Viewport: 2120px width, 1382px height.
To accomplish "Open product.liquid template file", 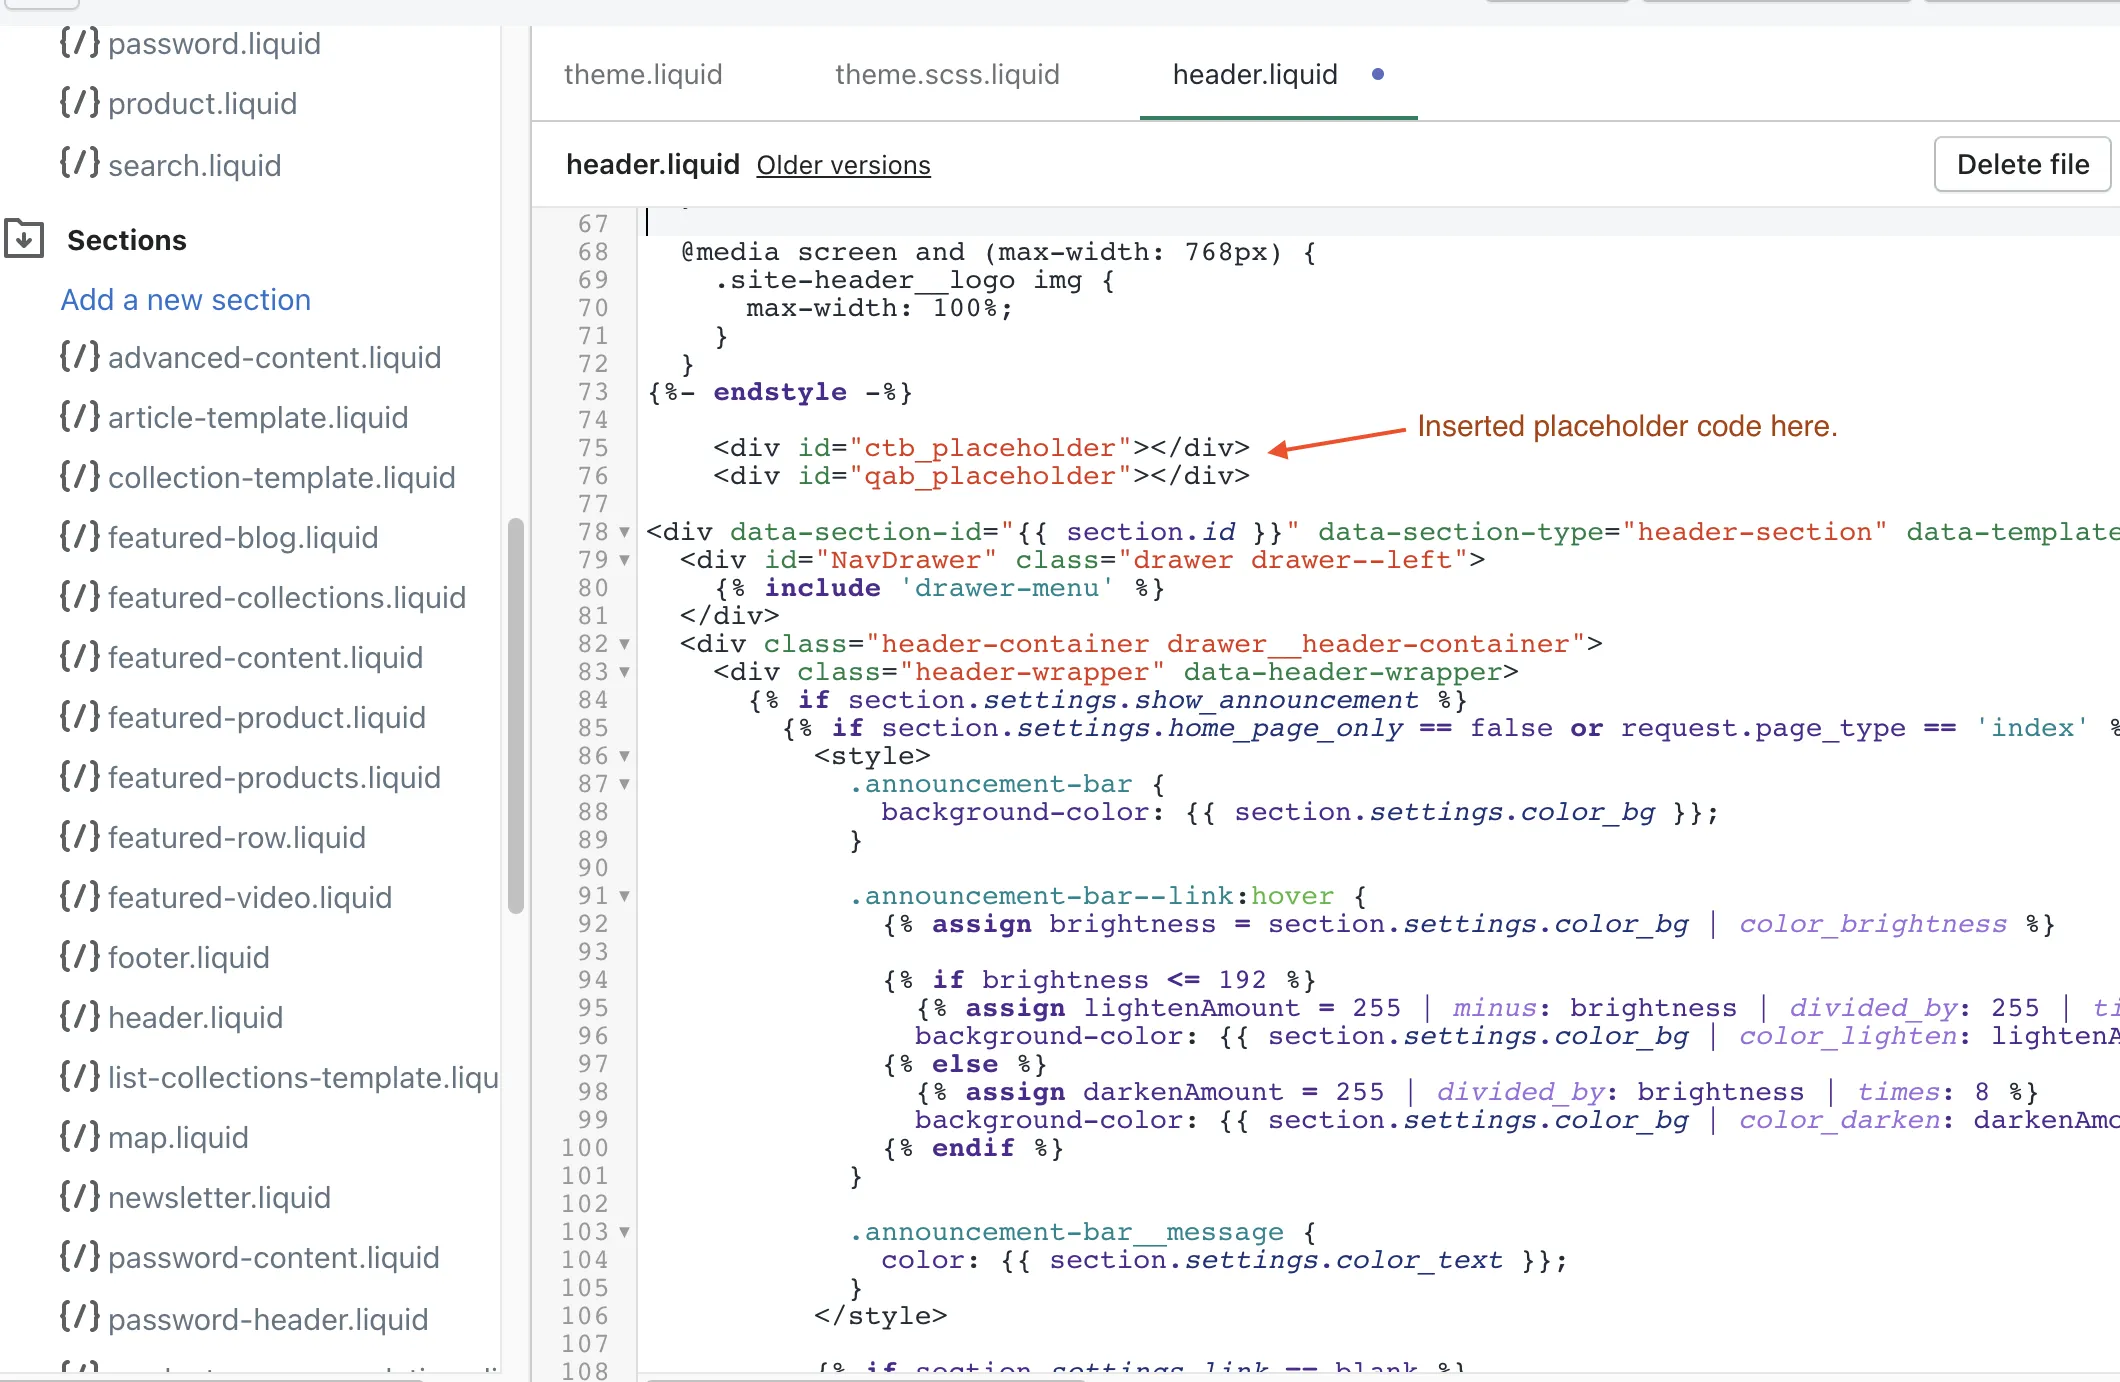I will [202, 103].
